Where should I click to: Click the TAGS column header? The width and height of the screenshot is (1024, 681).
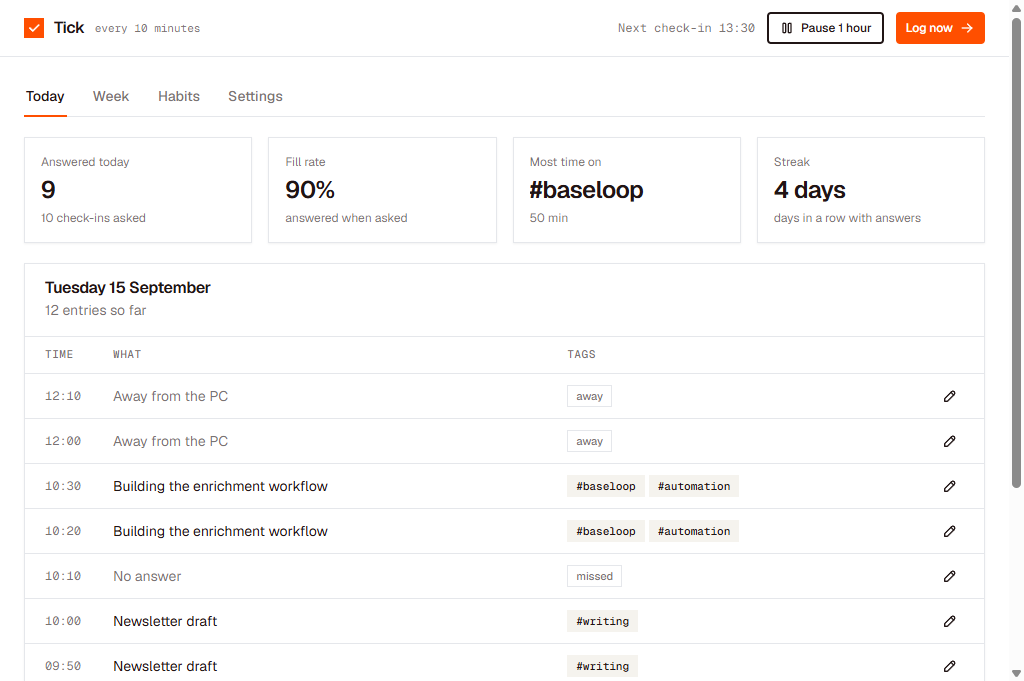[x=581, y=355]
